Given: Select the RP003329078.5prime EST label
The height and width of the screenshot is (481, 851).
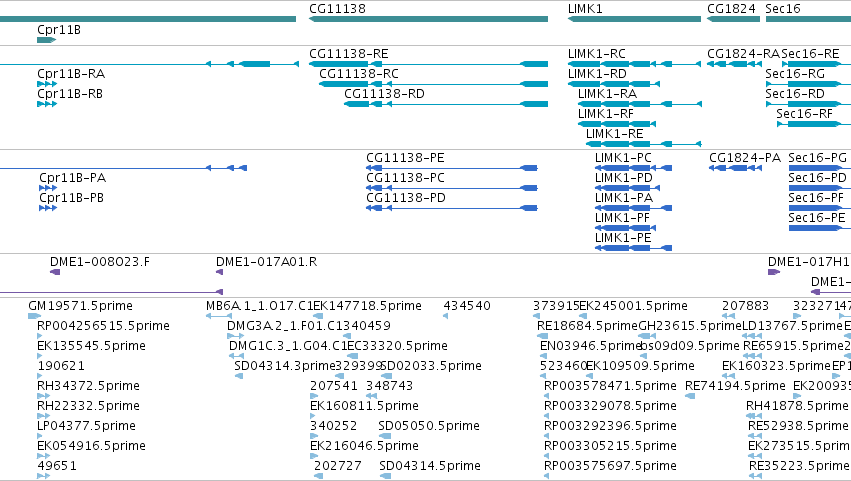Looking at the screenshot, I should coord(610,406).
